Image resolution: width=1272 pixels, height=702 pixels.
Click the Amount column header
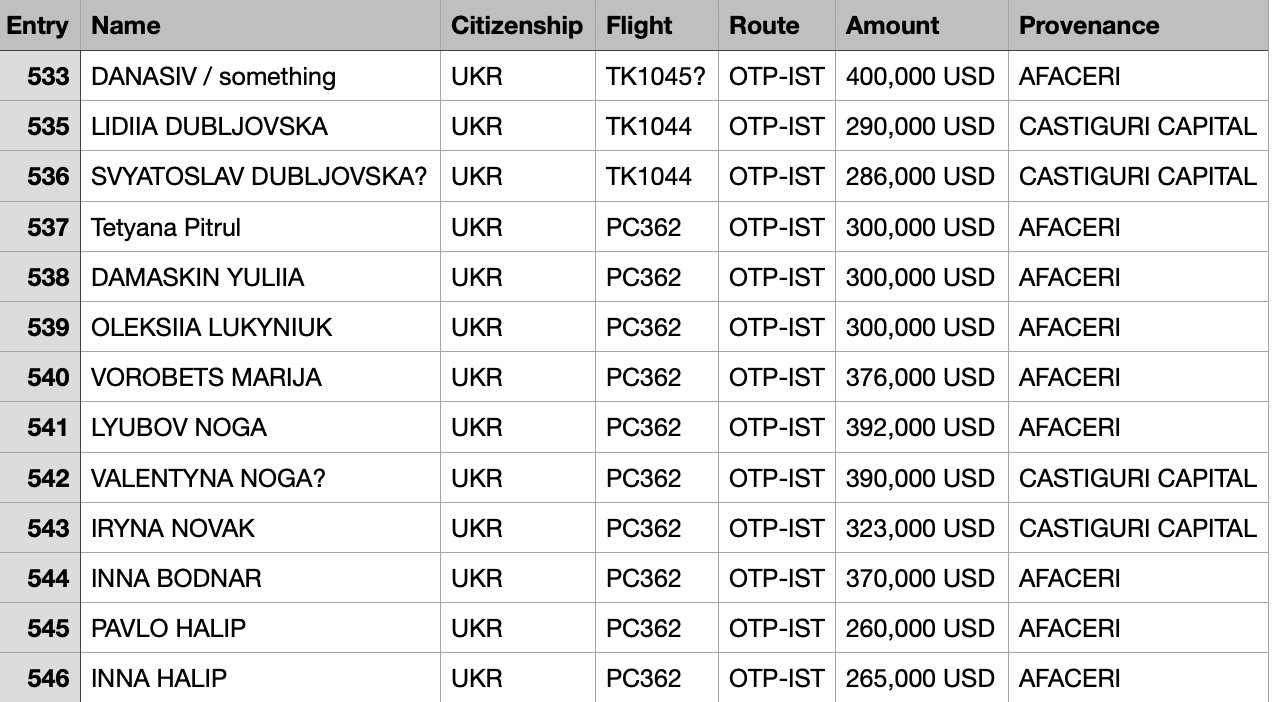pyautogui.click(x=920, y=26)
